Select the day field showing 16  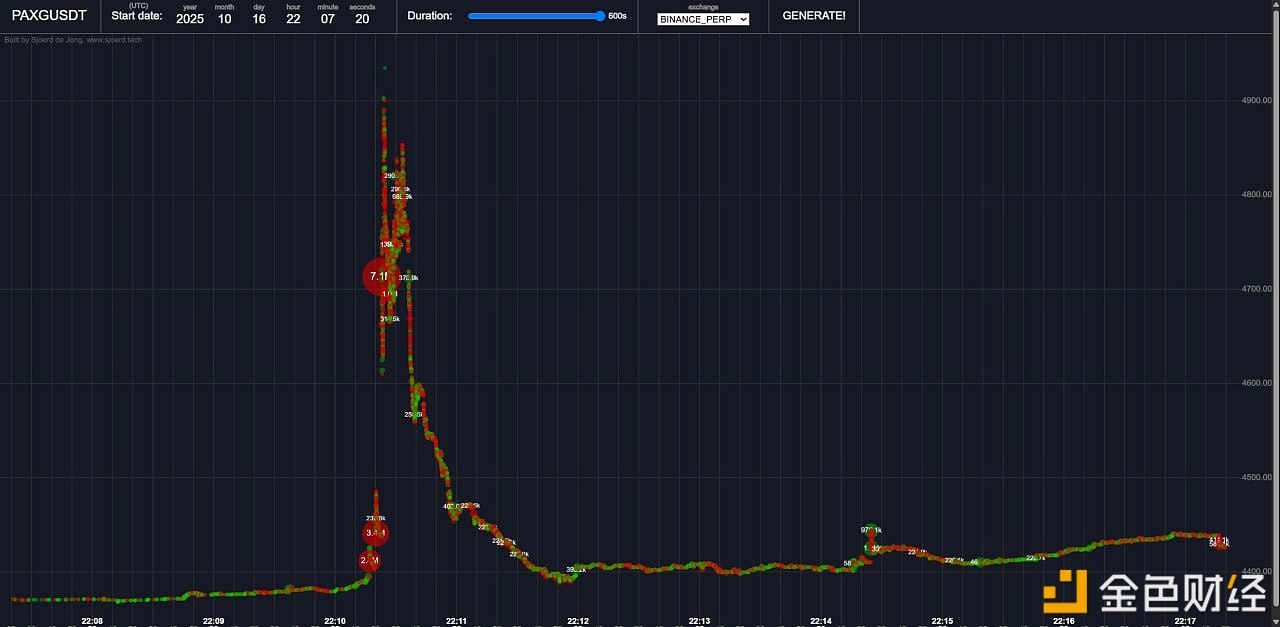[259, 19]
